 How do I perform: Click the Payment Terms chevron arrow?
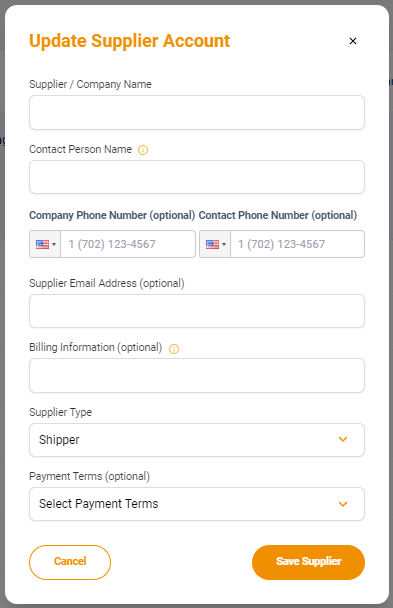[x=343, y=504]
